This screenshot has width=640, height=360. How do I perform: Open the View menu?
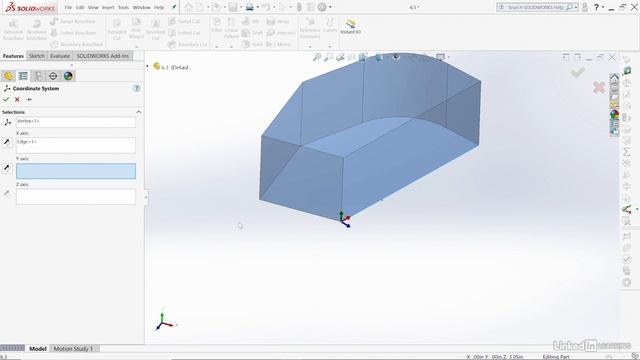pyautogui.click(x=93, y=7)
